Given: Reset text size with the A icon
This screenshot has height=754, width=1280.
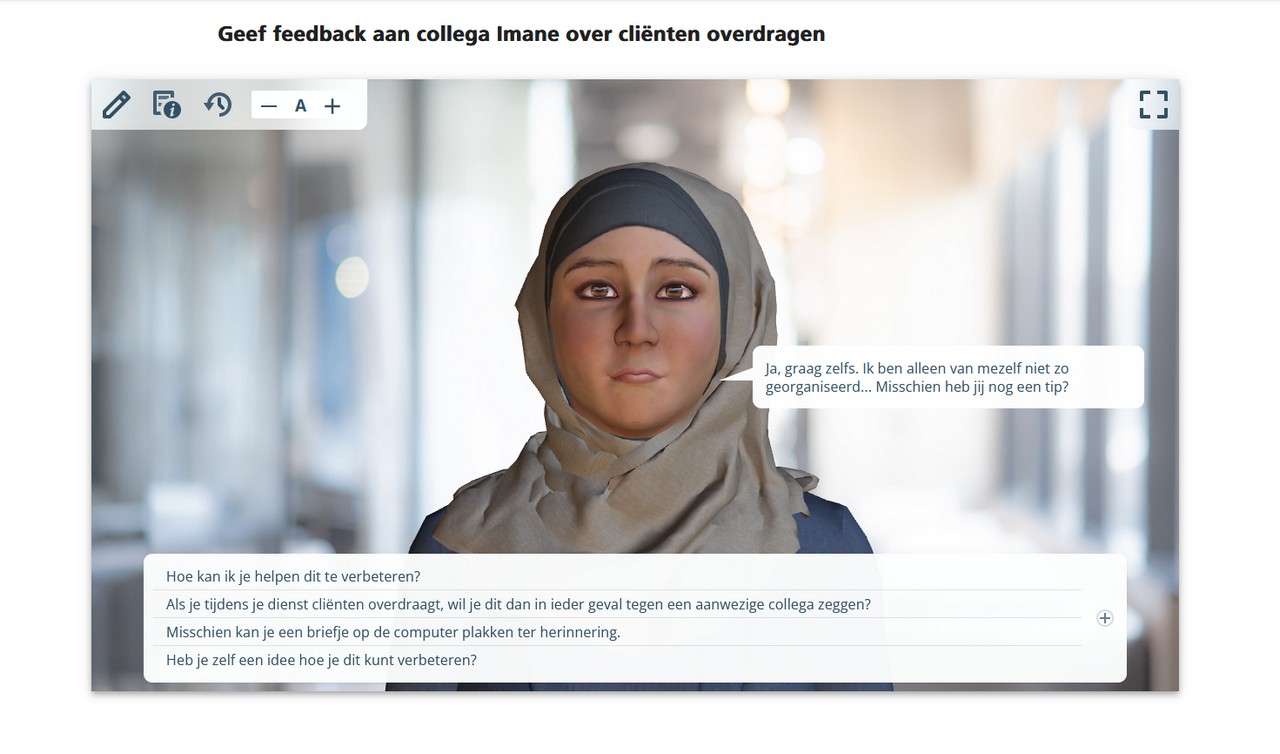Looking at the screenshot, I should click(x=300, y=106).
